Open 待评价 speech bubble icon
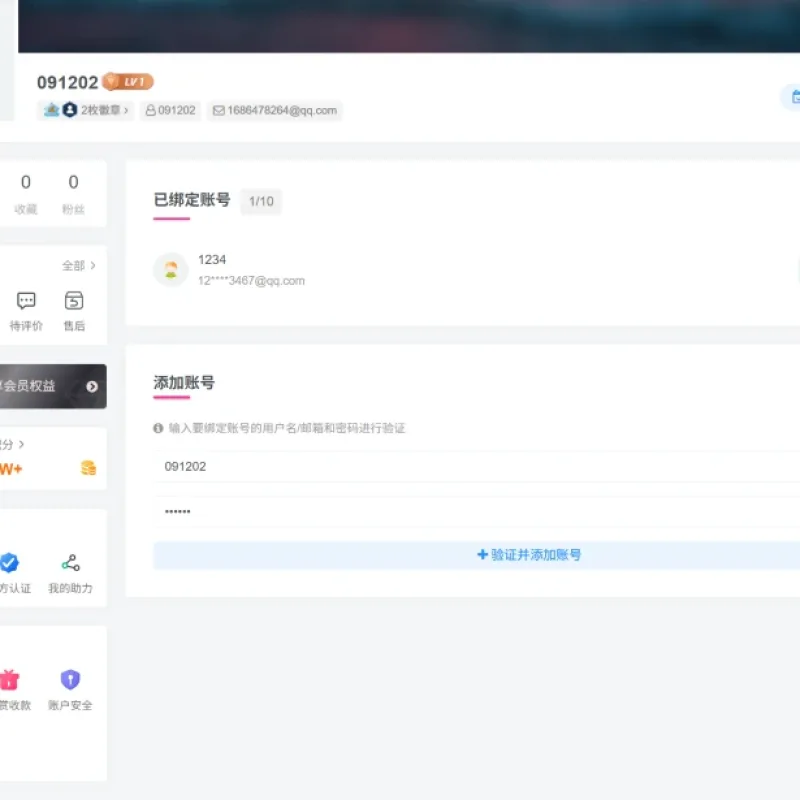 (x=26, y=301)
